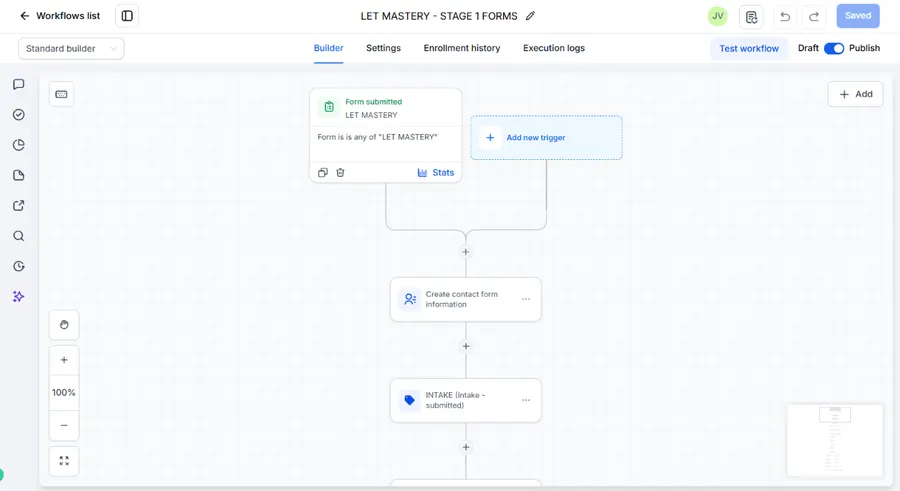This screenshot has width=900, height=491.
Task: Zoom in on the canvas
Action: click(x=64, y=360)
